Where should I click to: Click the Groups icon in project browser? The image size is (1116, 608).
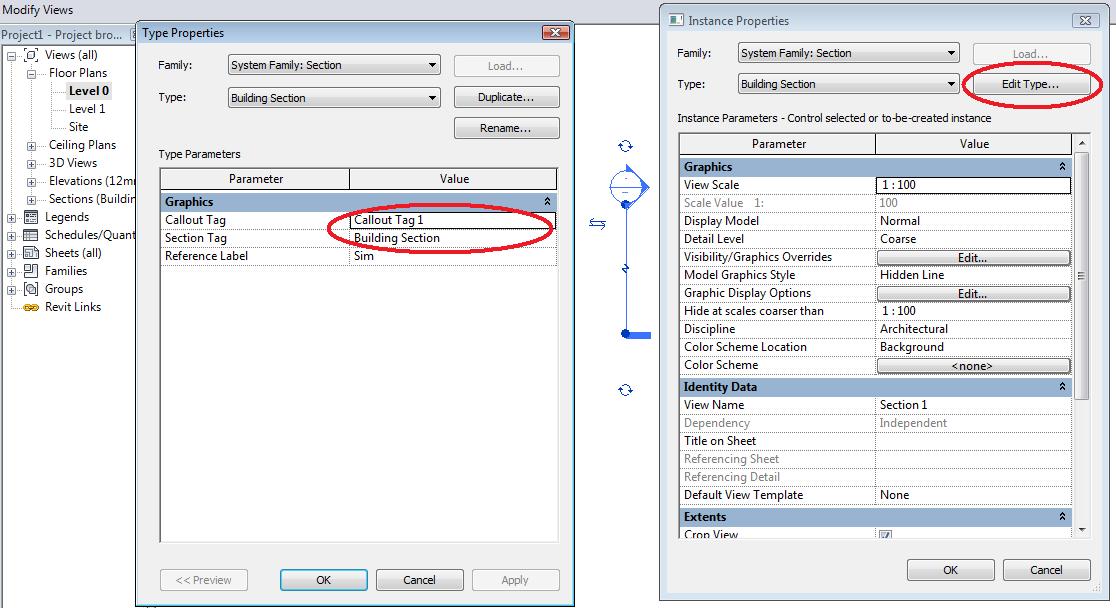tap(31, 289)
